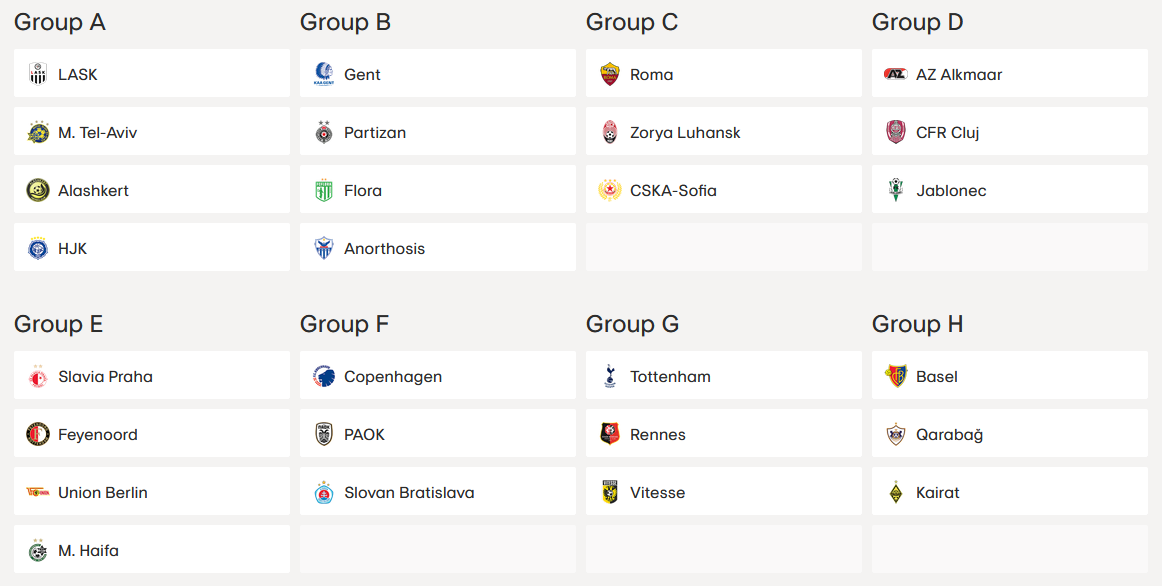The width and height of the screenshot is (1162, 586).
Task: Click the Copenhagen club crest icon
Action: [x=324, y=376]
